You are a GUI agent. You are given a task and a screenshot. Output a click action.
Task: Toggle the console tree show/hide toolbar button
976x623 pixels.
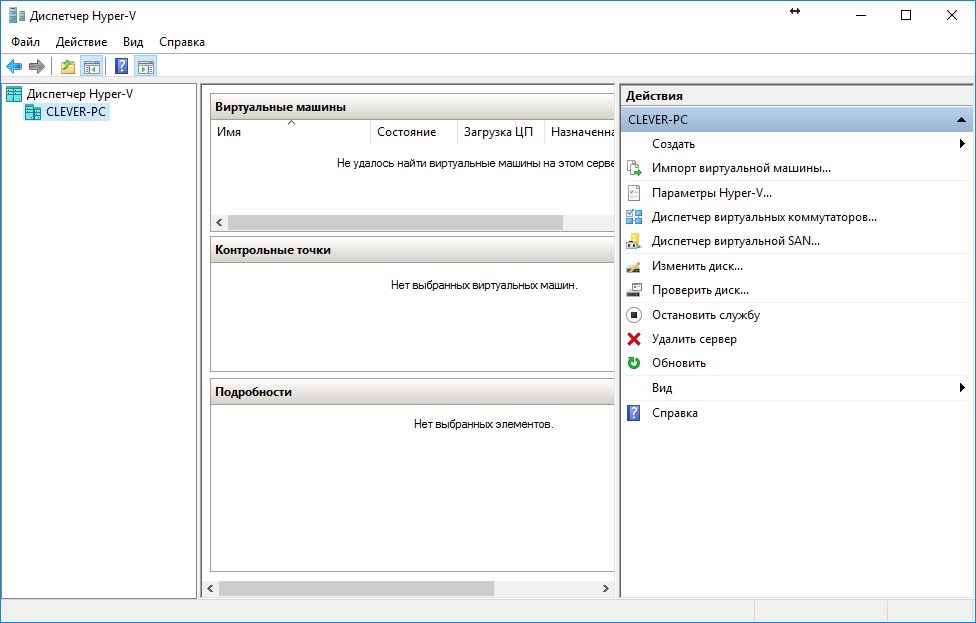[x=91, y=67]
